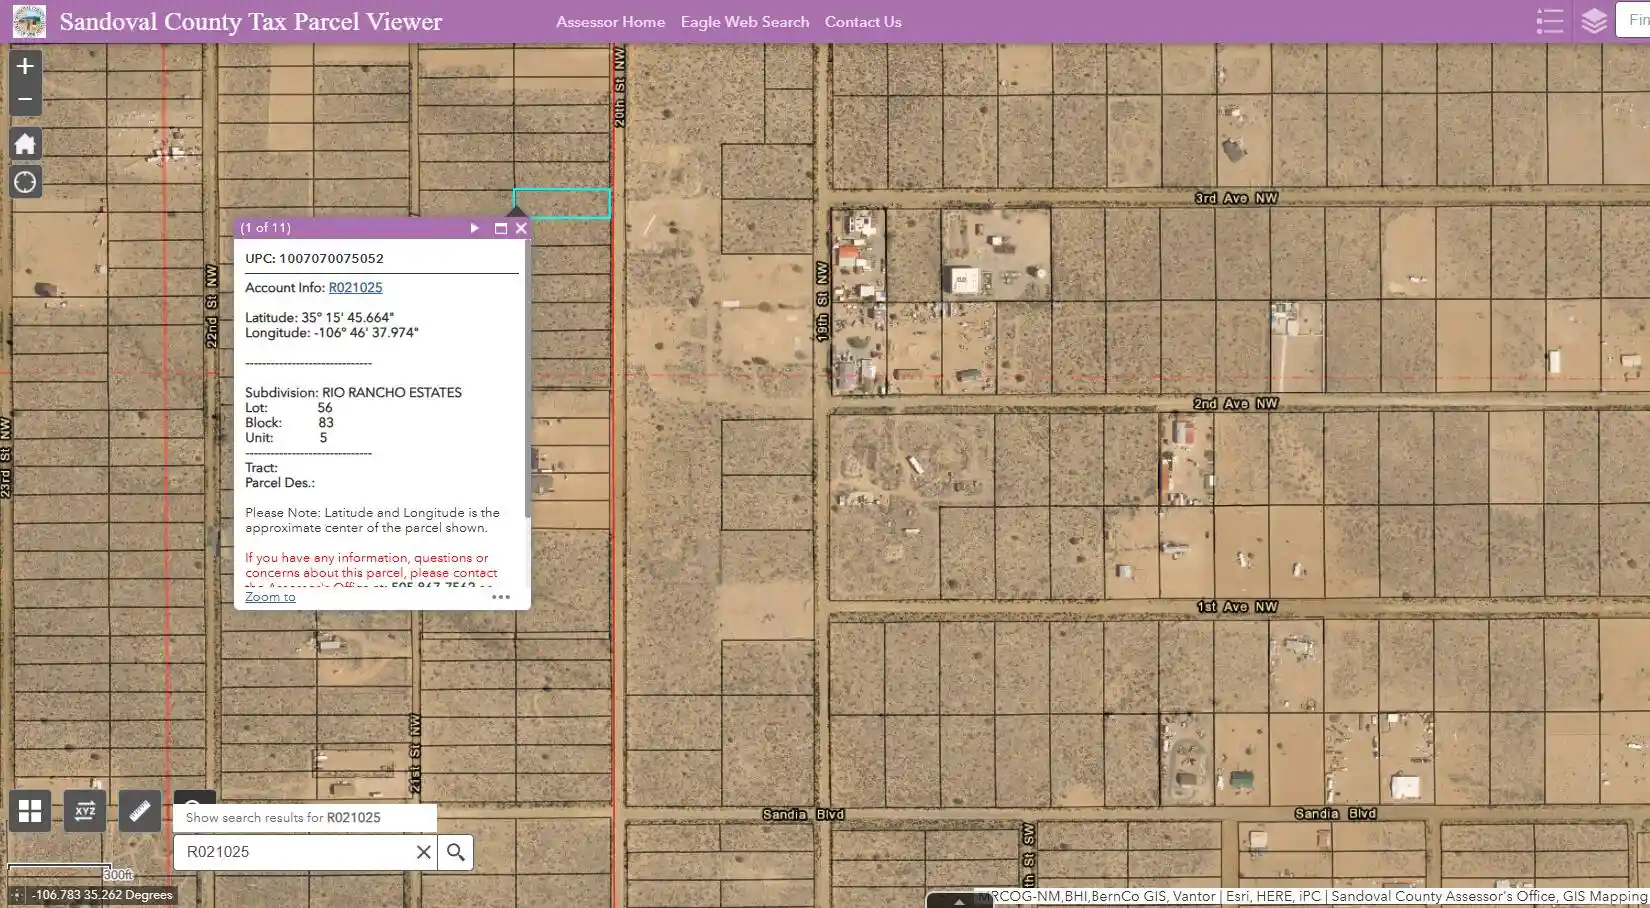
Task: Maximize the parcel info popup
Action: (x=501, y=228)
